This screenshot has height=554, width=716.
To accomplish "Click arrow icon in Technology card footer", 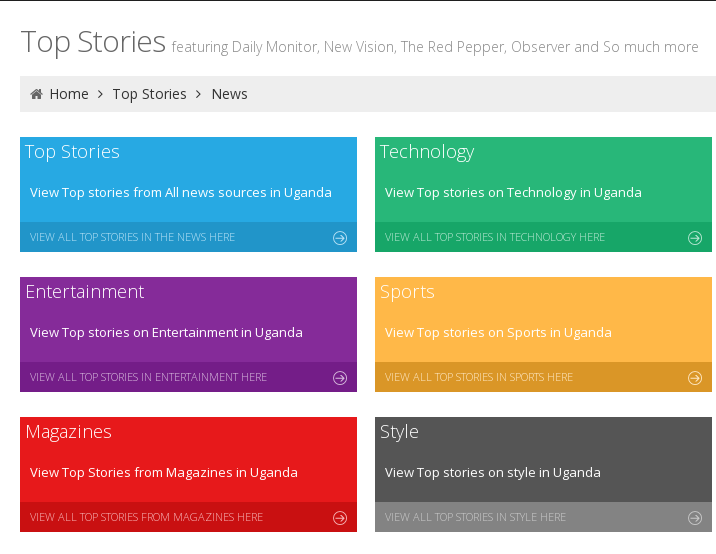I will (695, 237).
